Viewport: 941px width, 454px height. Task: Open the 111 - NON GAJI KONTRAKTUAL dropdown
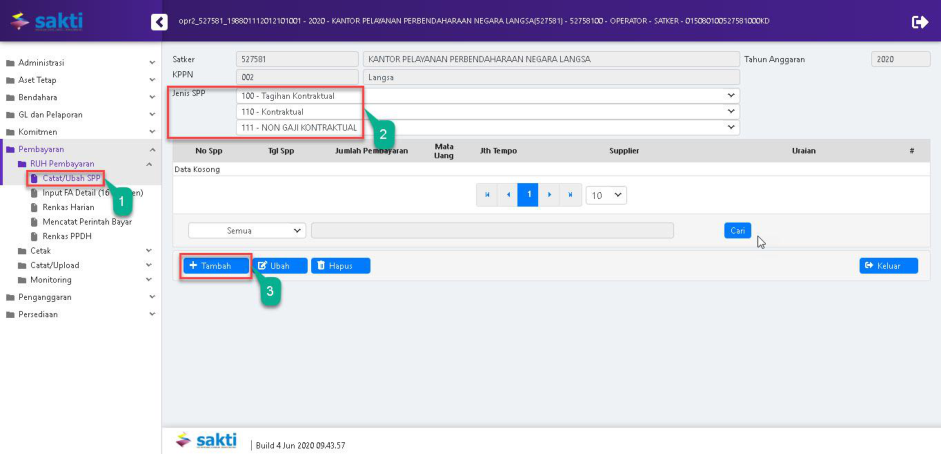[x=487, y=128]
